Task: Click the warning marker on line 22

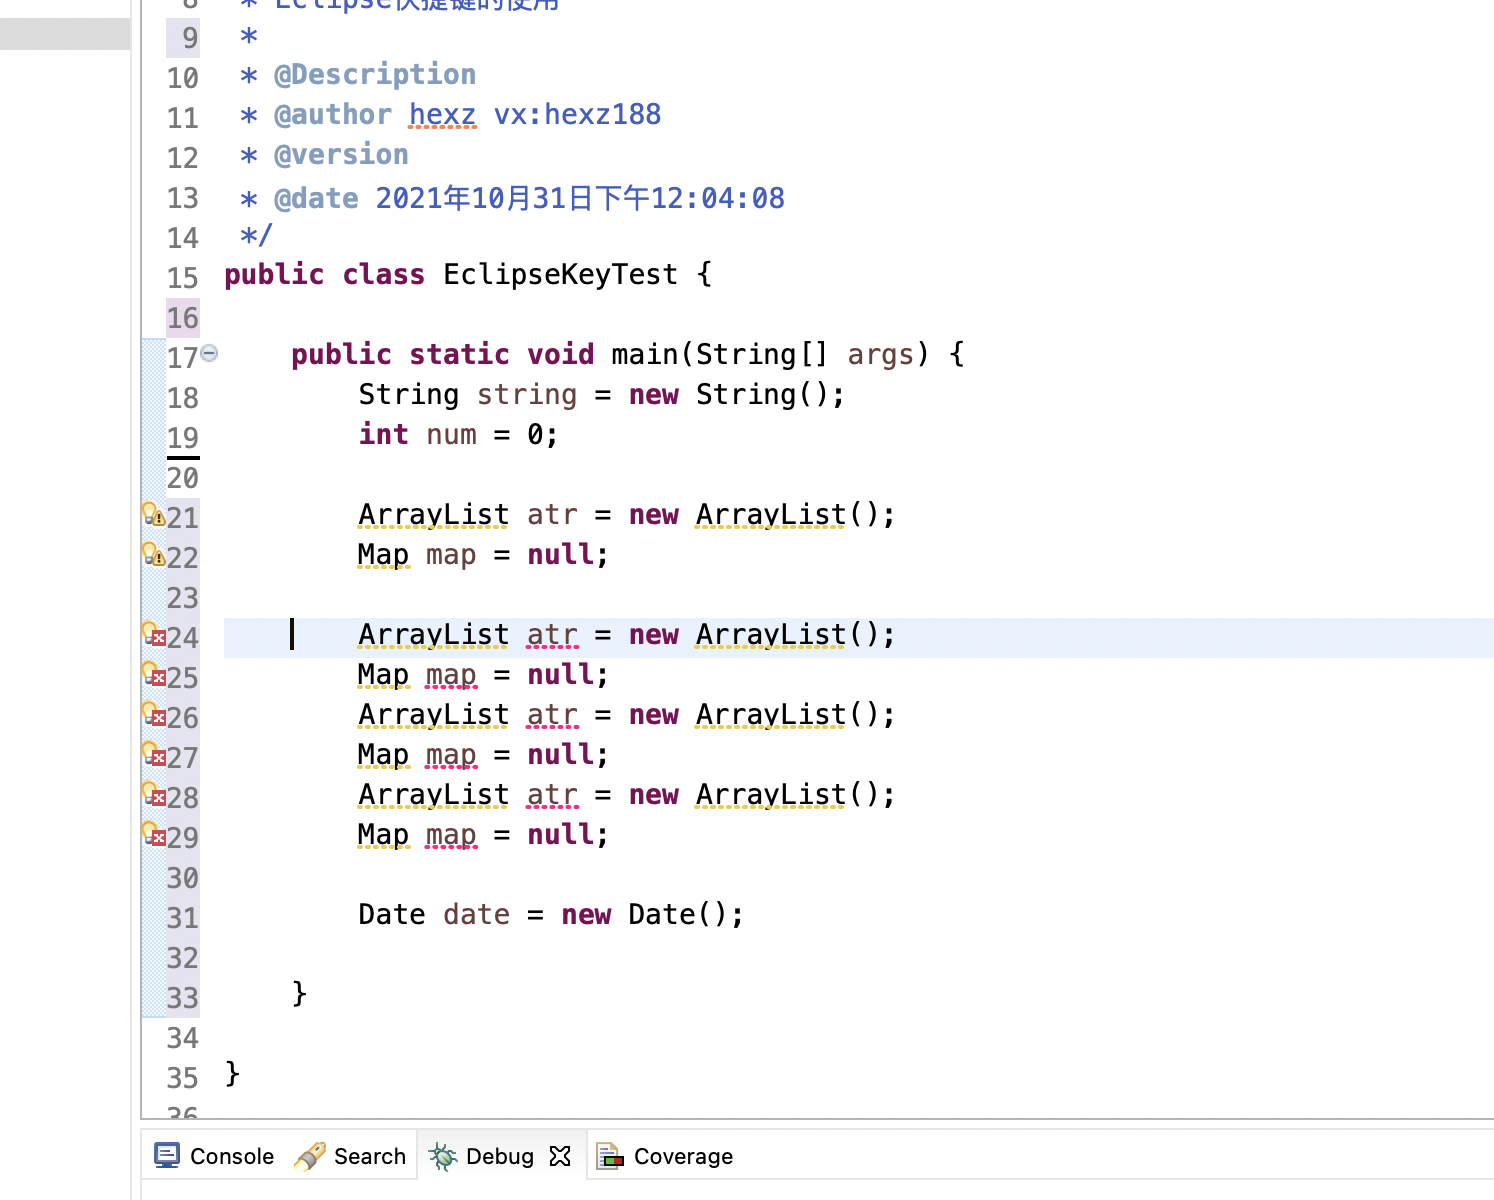Action: pos(153,555)
